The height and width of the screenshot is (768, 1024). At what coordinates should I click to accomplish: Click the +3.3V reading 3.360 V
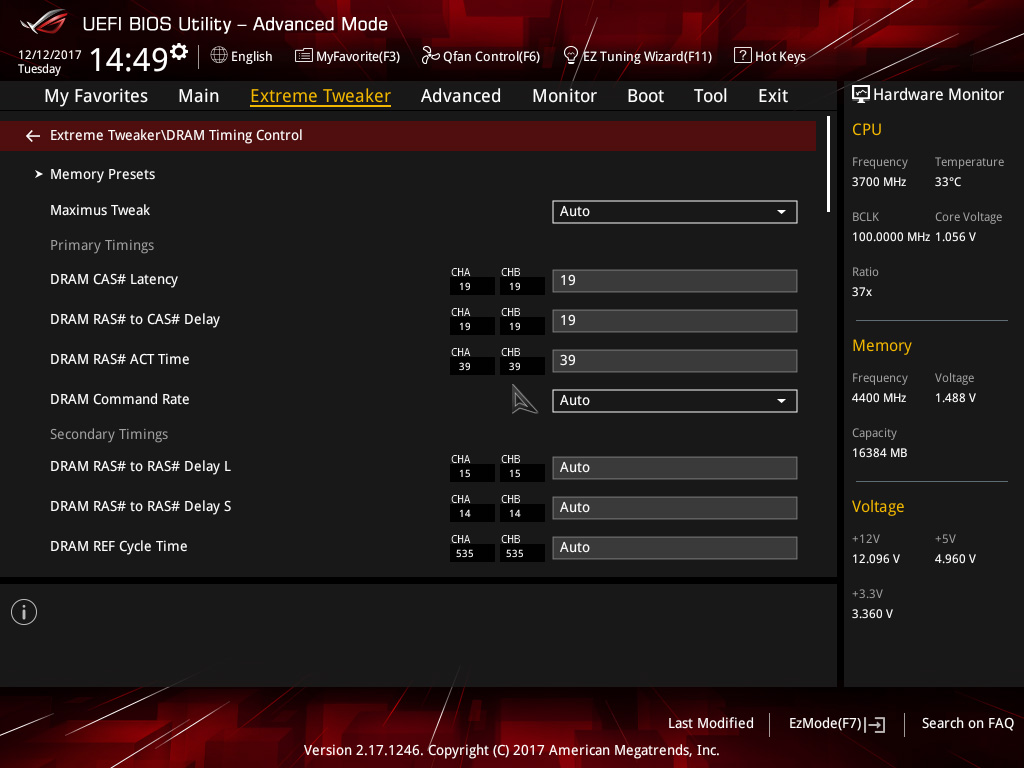(872, 614)
